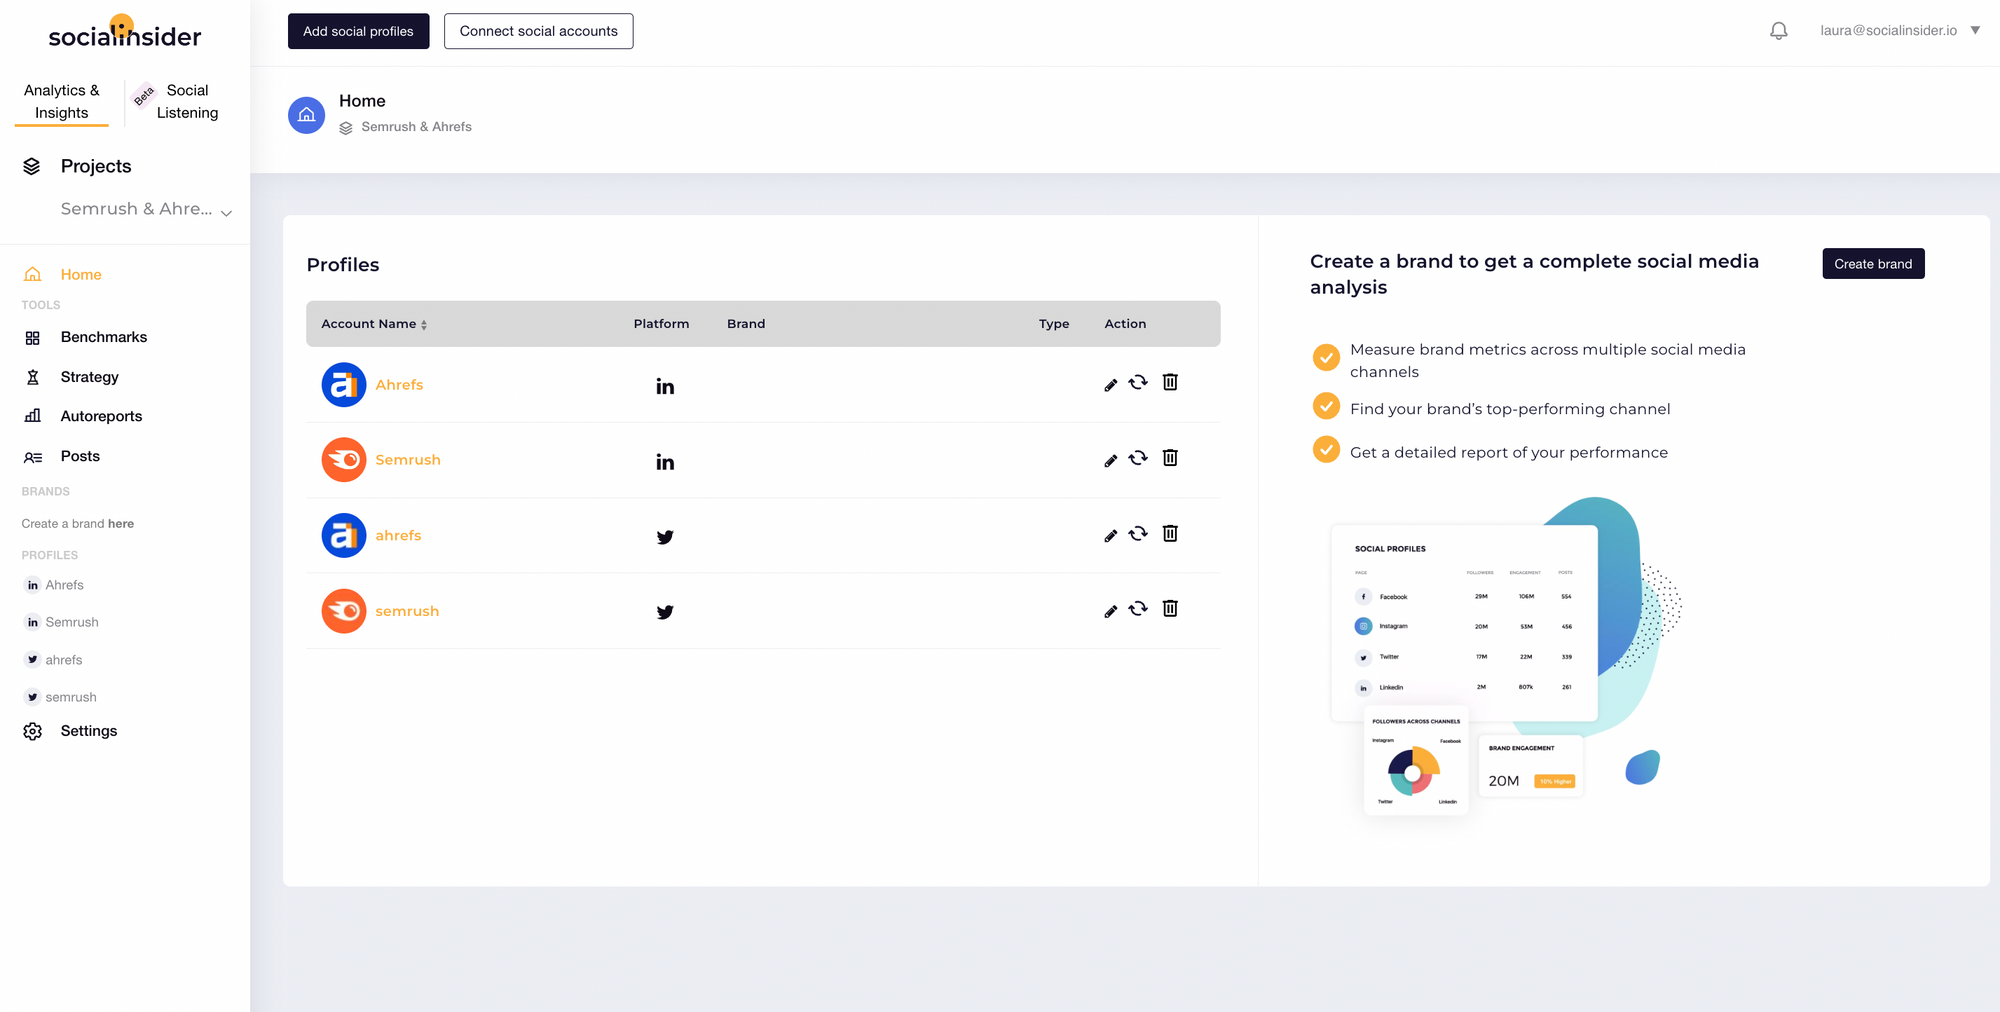Edit the Ahrefs LinkedIn profile (pencil icon)
This screenshot has height=1012, width=2000.
tap(1110, 385)
